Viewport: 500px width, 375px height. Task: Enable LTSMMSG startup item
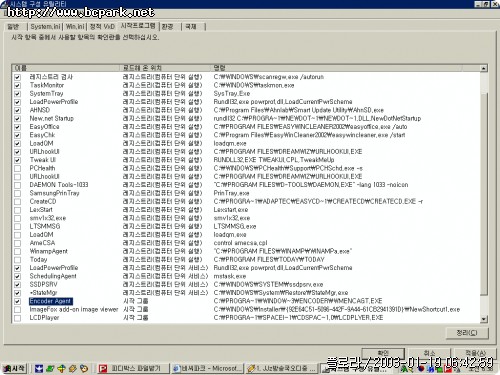pos(17,227)
